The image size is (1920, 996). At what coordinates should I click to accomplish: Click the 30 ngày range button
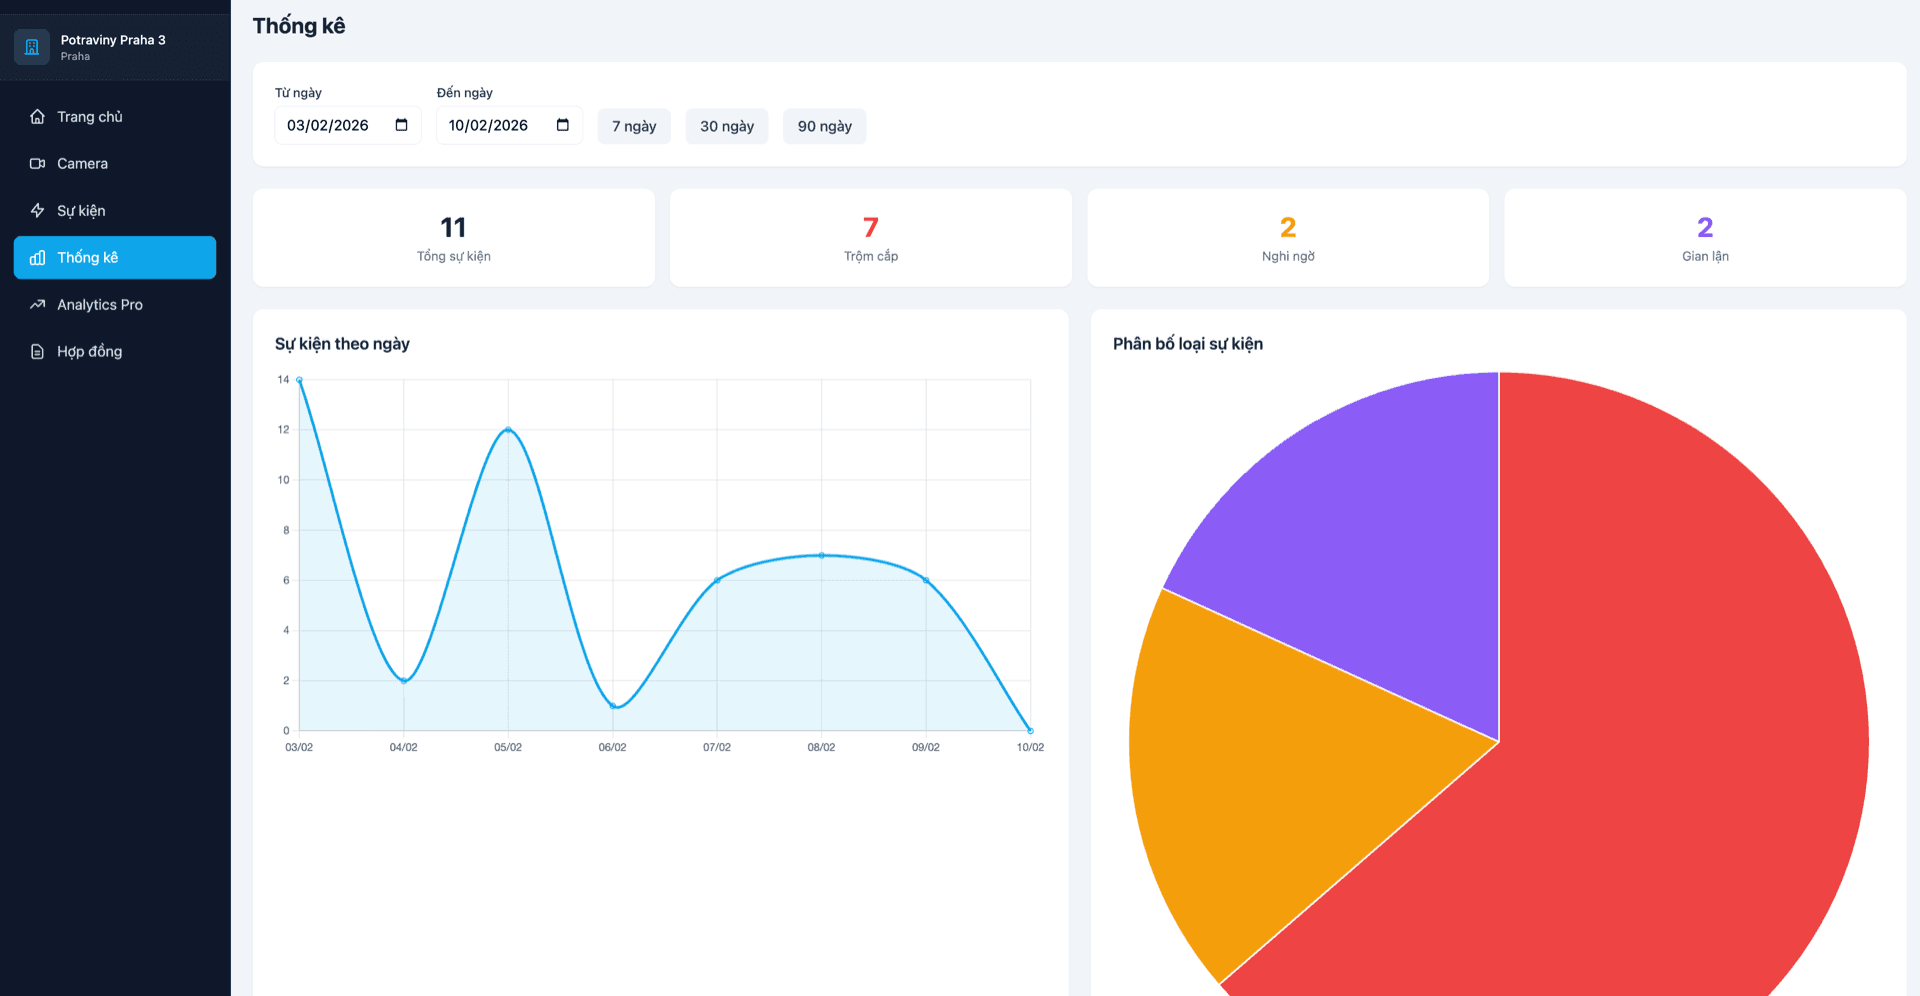point(726,126)
